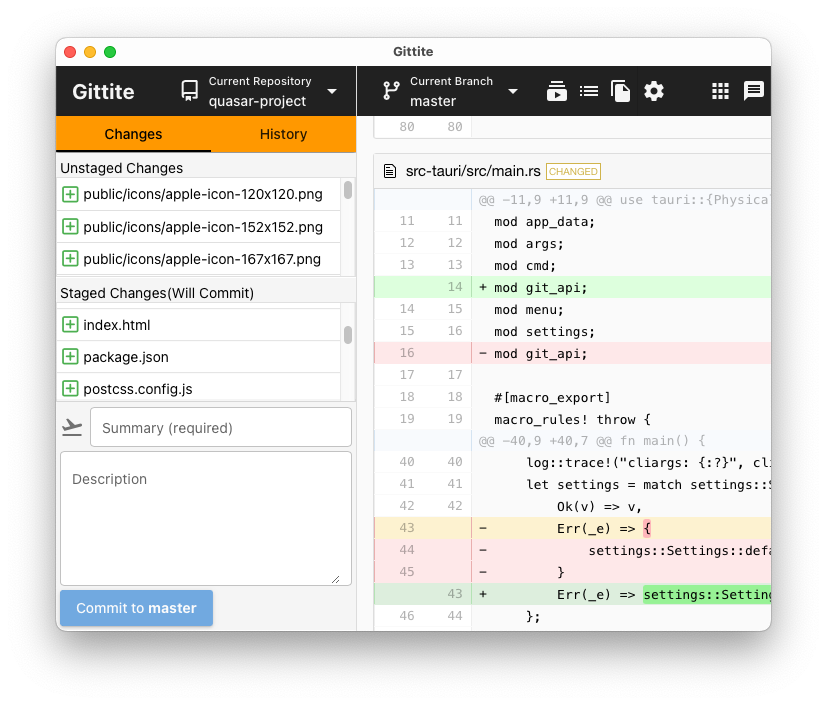Select staged file package.json
827x705 pixels.
tap(198, 356)
